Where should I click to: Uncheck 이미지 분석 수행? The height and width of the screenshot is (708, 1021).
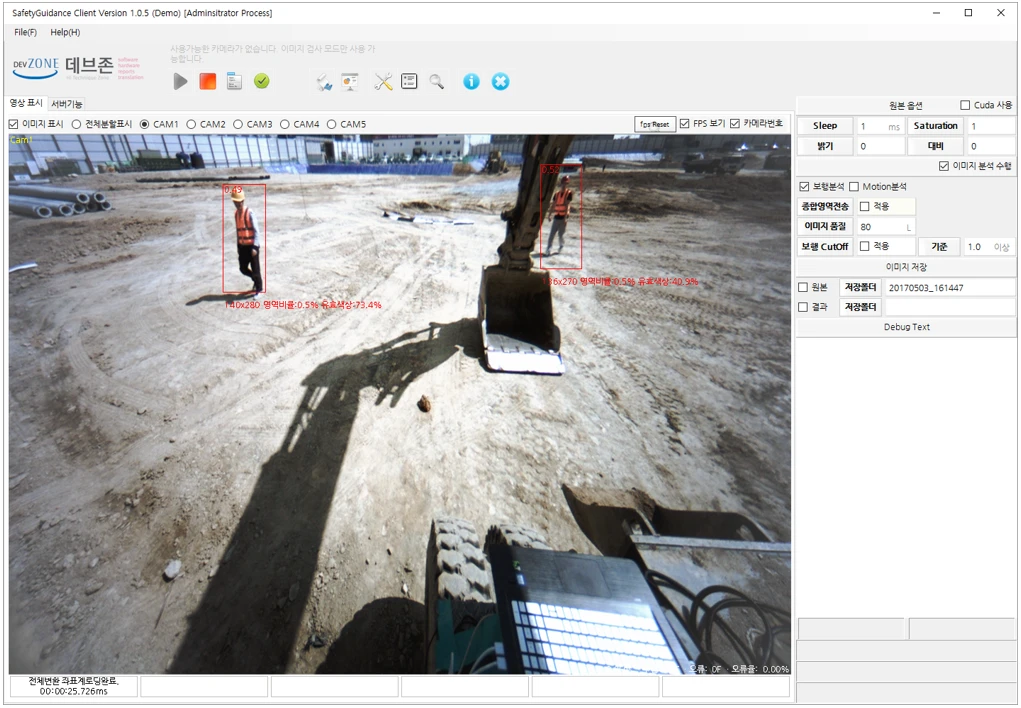click(944, 166)
